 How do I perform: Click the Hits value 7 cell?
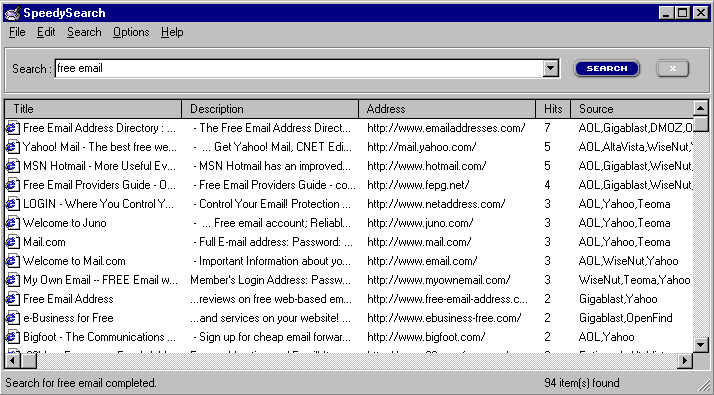(x=547, y=128)
